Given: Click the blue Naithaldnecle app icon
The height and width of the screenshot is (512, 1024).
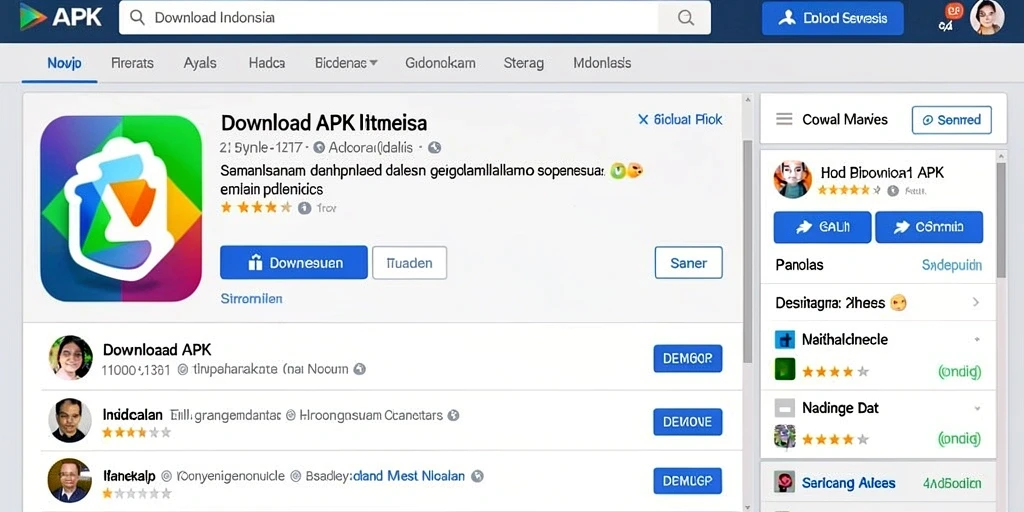Looking at the screenshot, I should point(784,340).
